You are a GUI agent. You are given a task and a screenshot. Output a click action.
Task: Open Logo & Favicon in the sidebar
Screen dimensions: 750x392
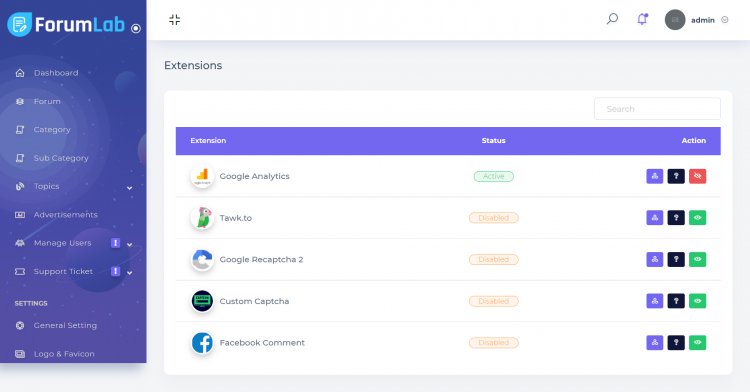click(64, 354)
